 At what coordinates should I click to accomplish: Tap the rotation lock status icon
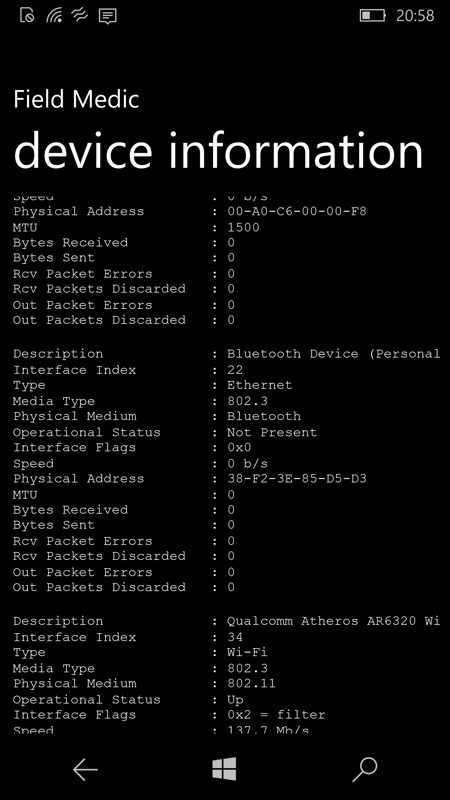[27, 15]
